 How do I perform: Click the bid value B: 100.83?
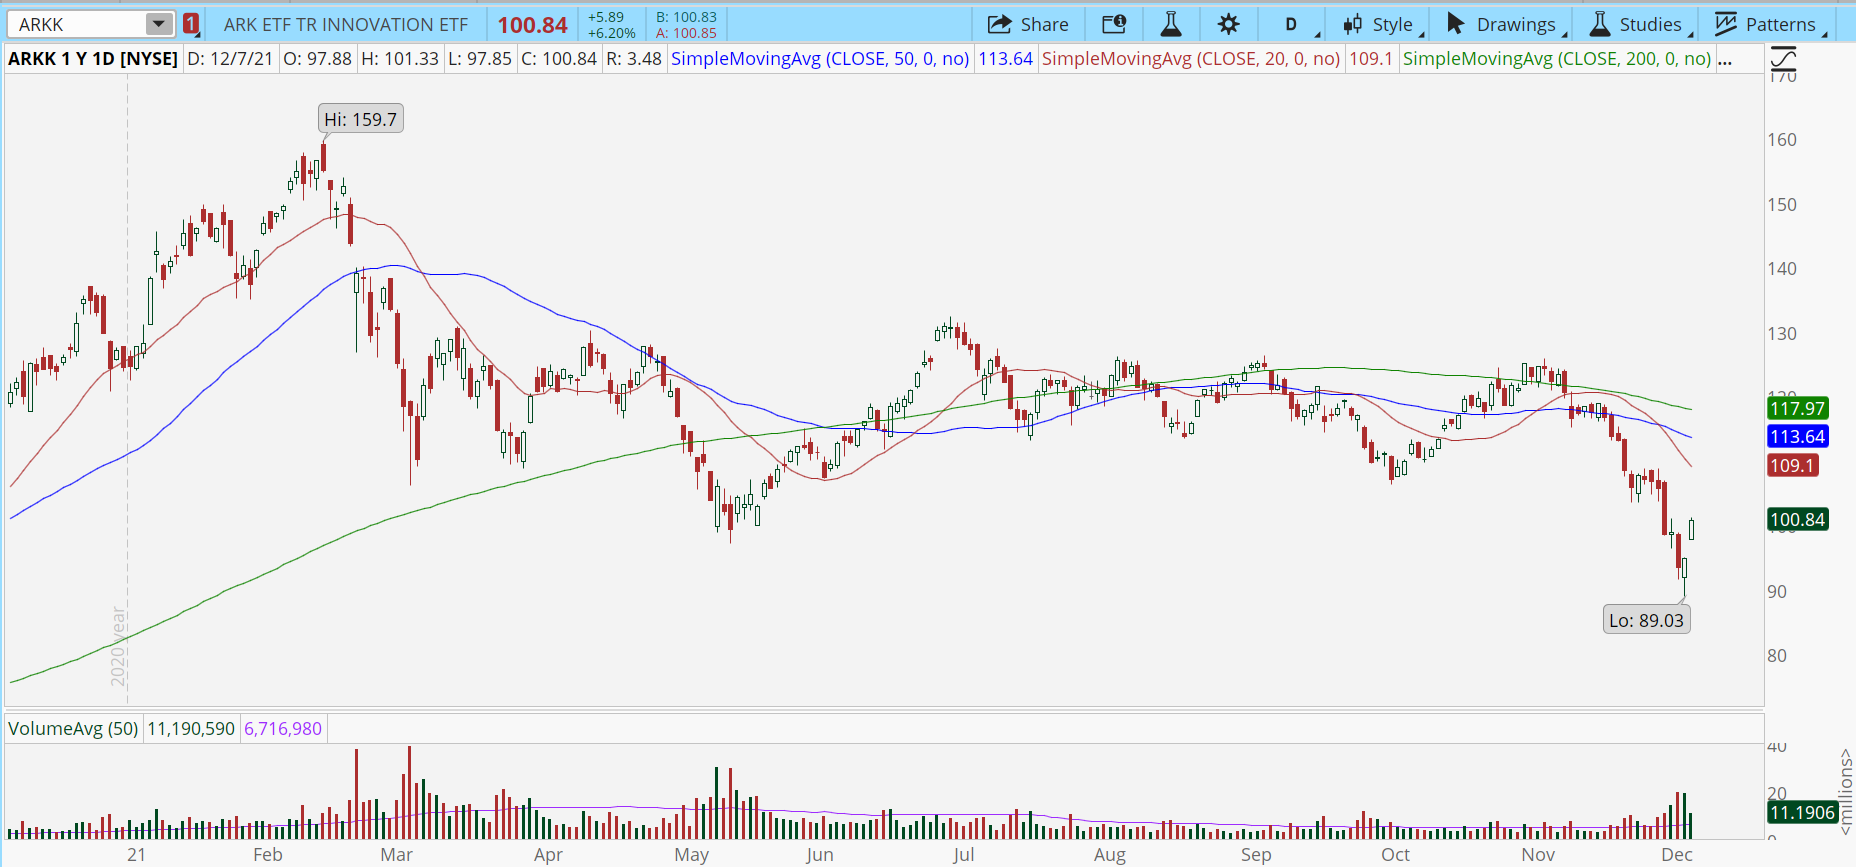(x=687, y=17)
